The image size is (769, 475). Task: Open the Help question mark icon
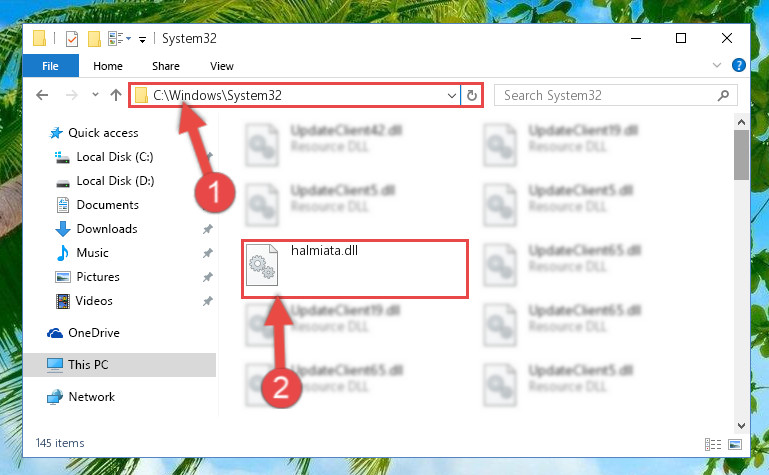coord(739,65)
